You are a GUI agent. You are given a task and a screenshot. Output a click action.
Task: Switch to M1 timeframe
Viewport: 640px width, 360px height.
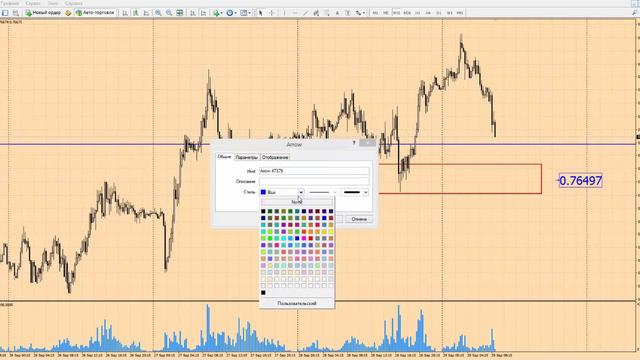pos(375,13)
